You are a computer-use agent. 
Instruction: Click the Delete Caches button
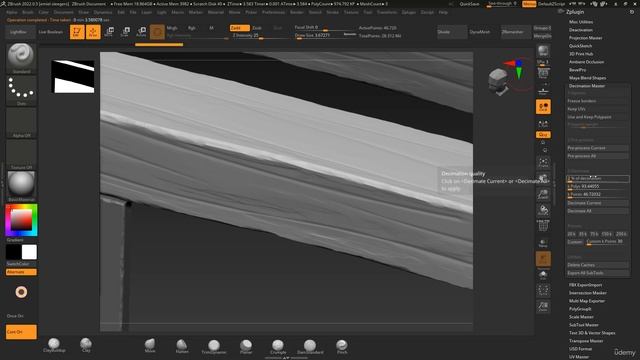(x=598, y=265)
